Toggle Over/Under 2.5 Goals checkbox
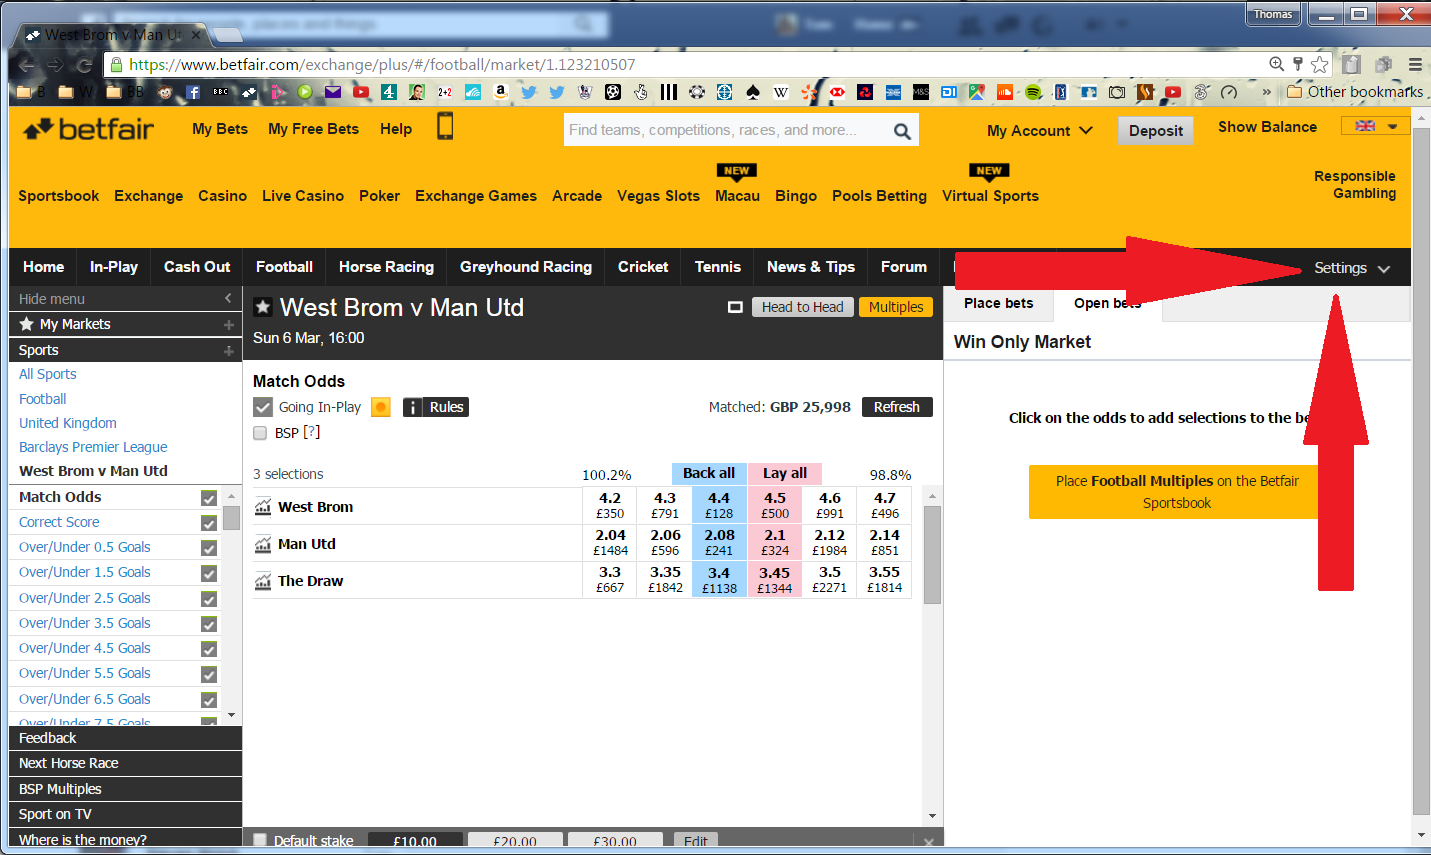Viewport: 1431px width, 855px height. (209, 599)
